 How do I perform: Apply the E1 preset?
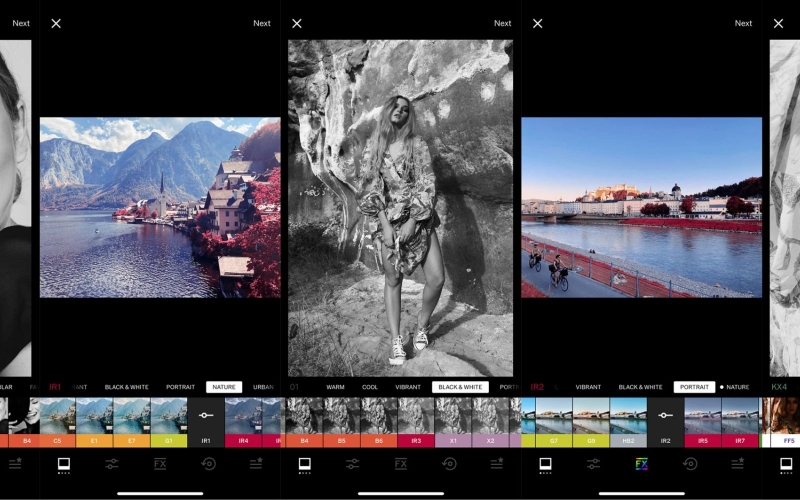coord(94,422)
